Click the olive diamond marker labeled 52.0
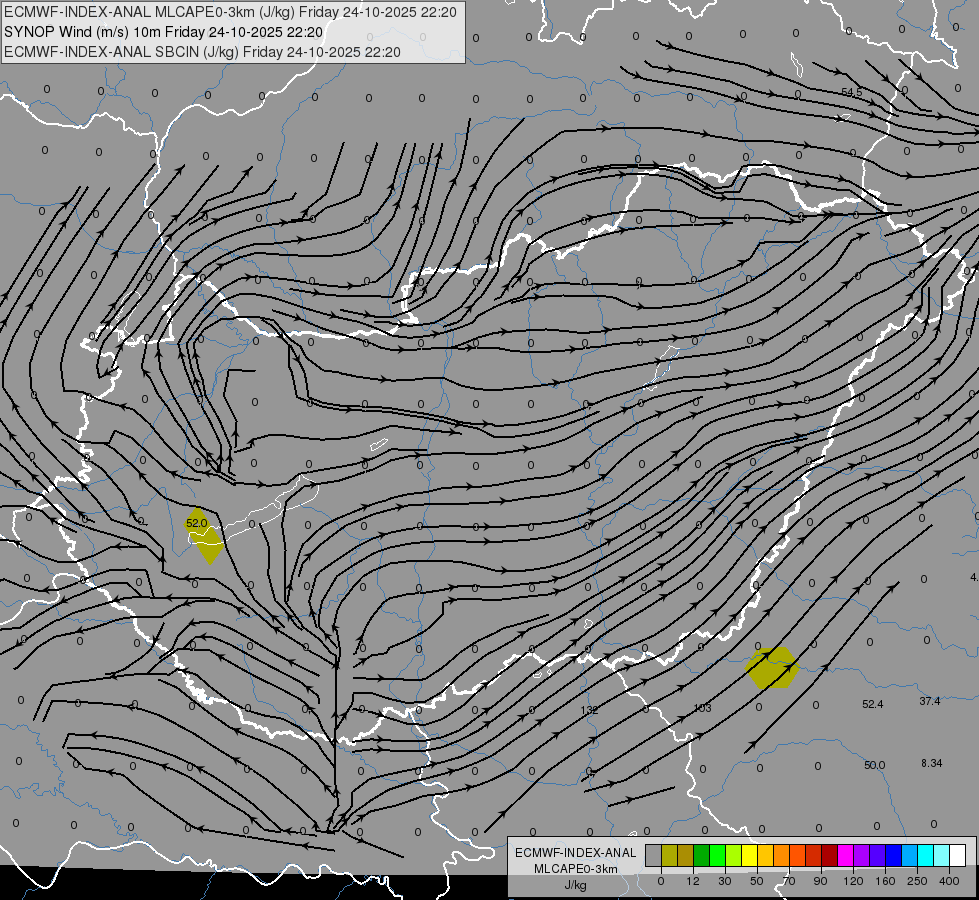The width and height of the screenshot is (979, 900). (204, 536)
